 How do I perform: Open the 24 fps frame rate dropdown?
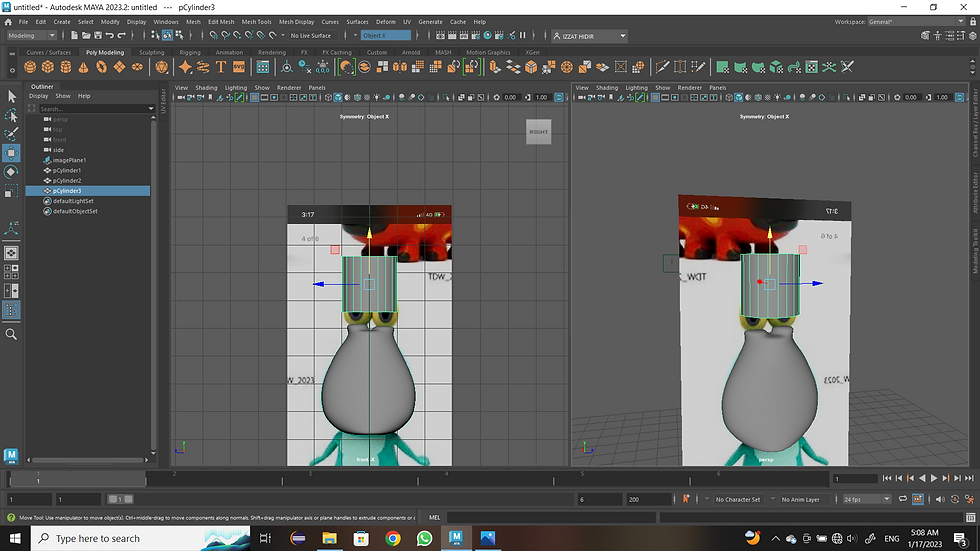866,499
